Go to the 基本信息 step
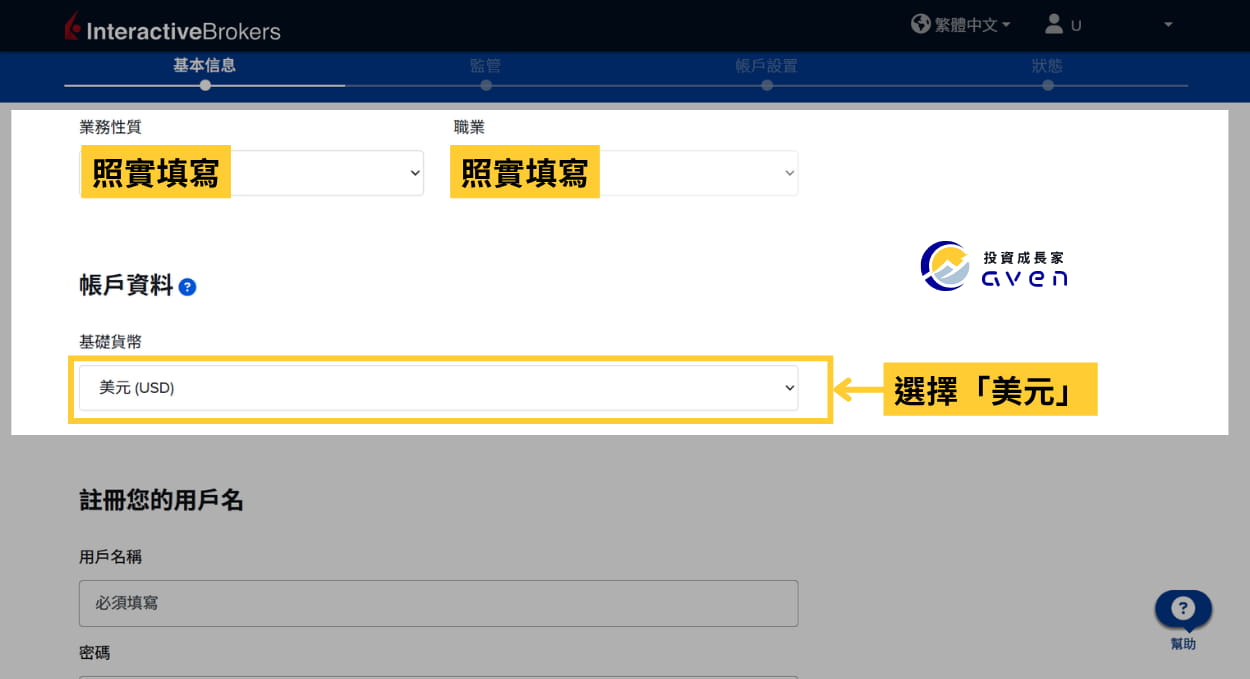The image size is (1250, 679). 204,66
